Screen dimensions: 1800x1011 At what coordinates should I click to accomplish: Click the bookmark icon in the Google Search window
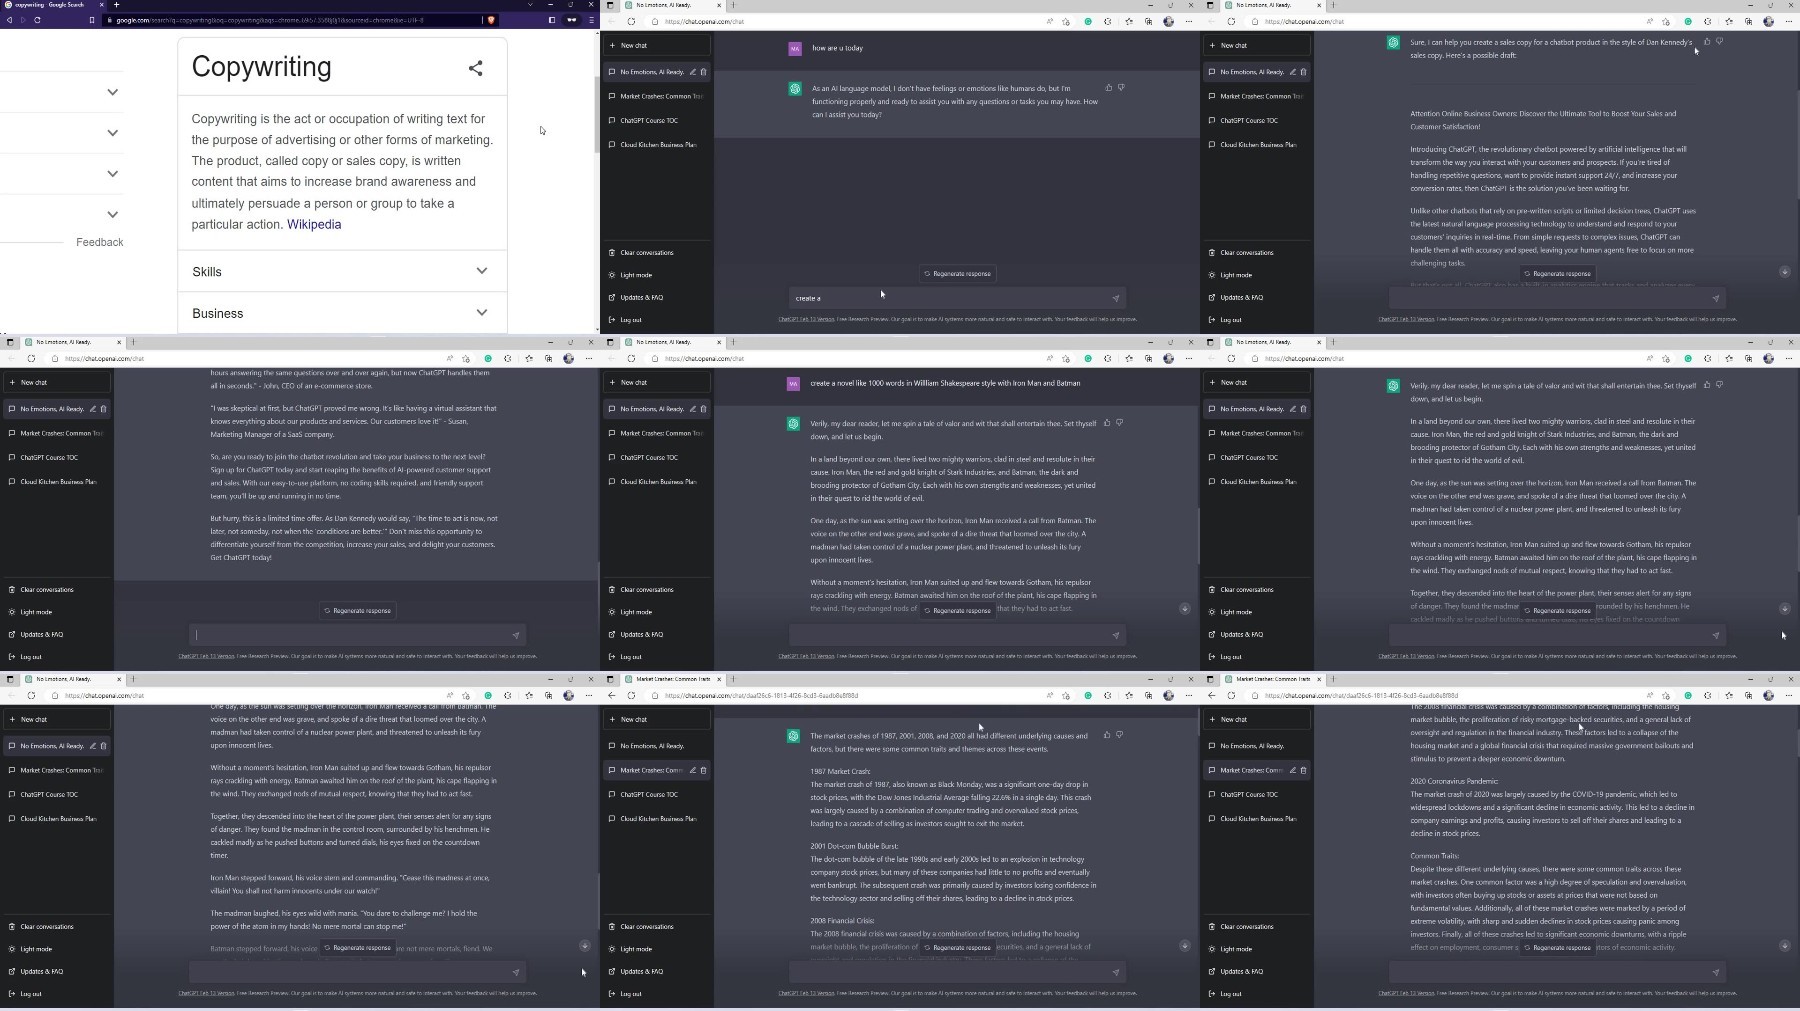(x=92, y=20)
